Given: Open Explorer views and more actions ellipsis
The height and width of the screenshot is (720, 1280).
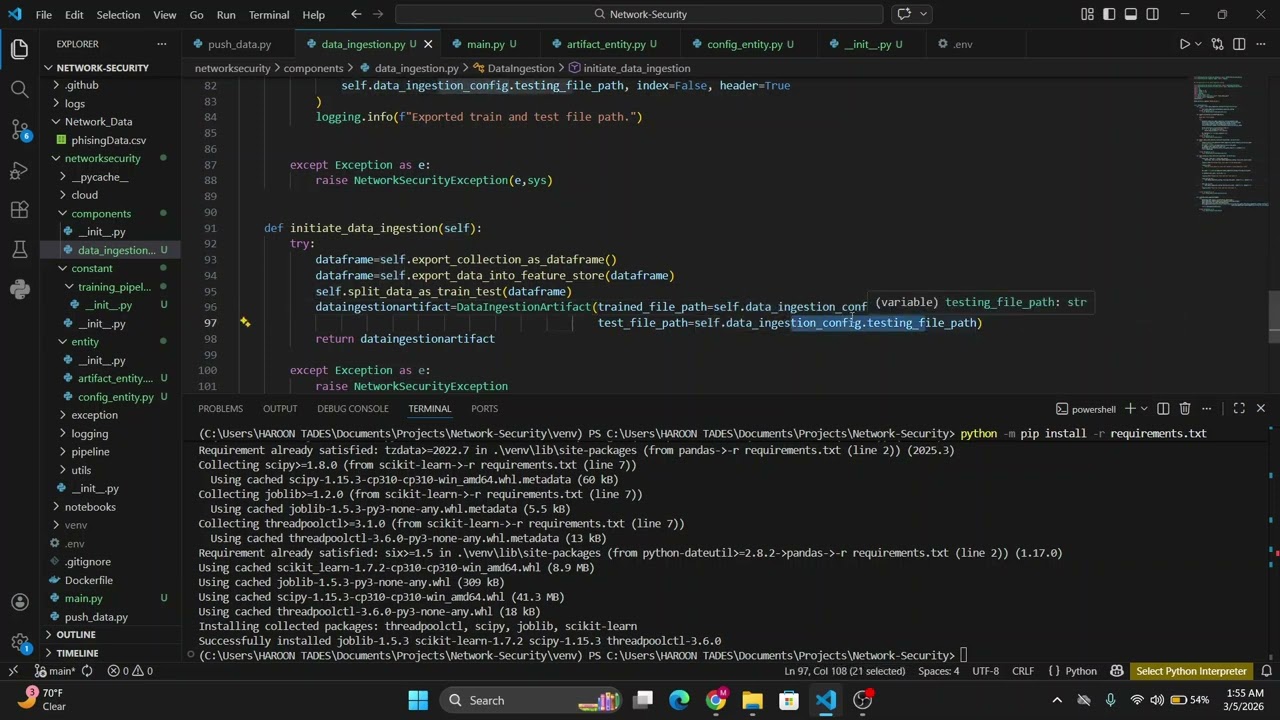Looking at the screenshot, I should click(162, 44).
